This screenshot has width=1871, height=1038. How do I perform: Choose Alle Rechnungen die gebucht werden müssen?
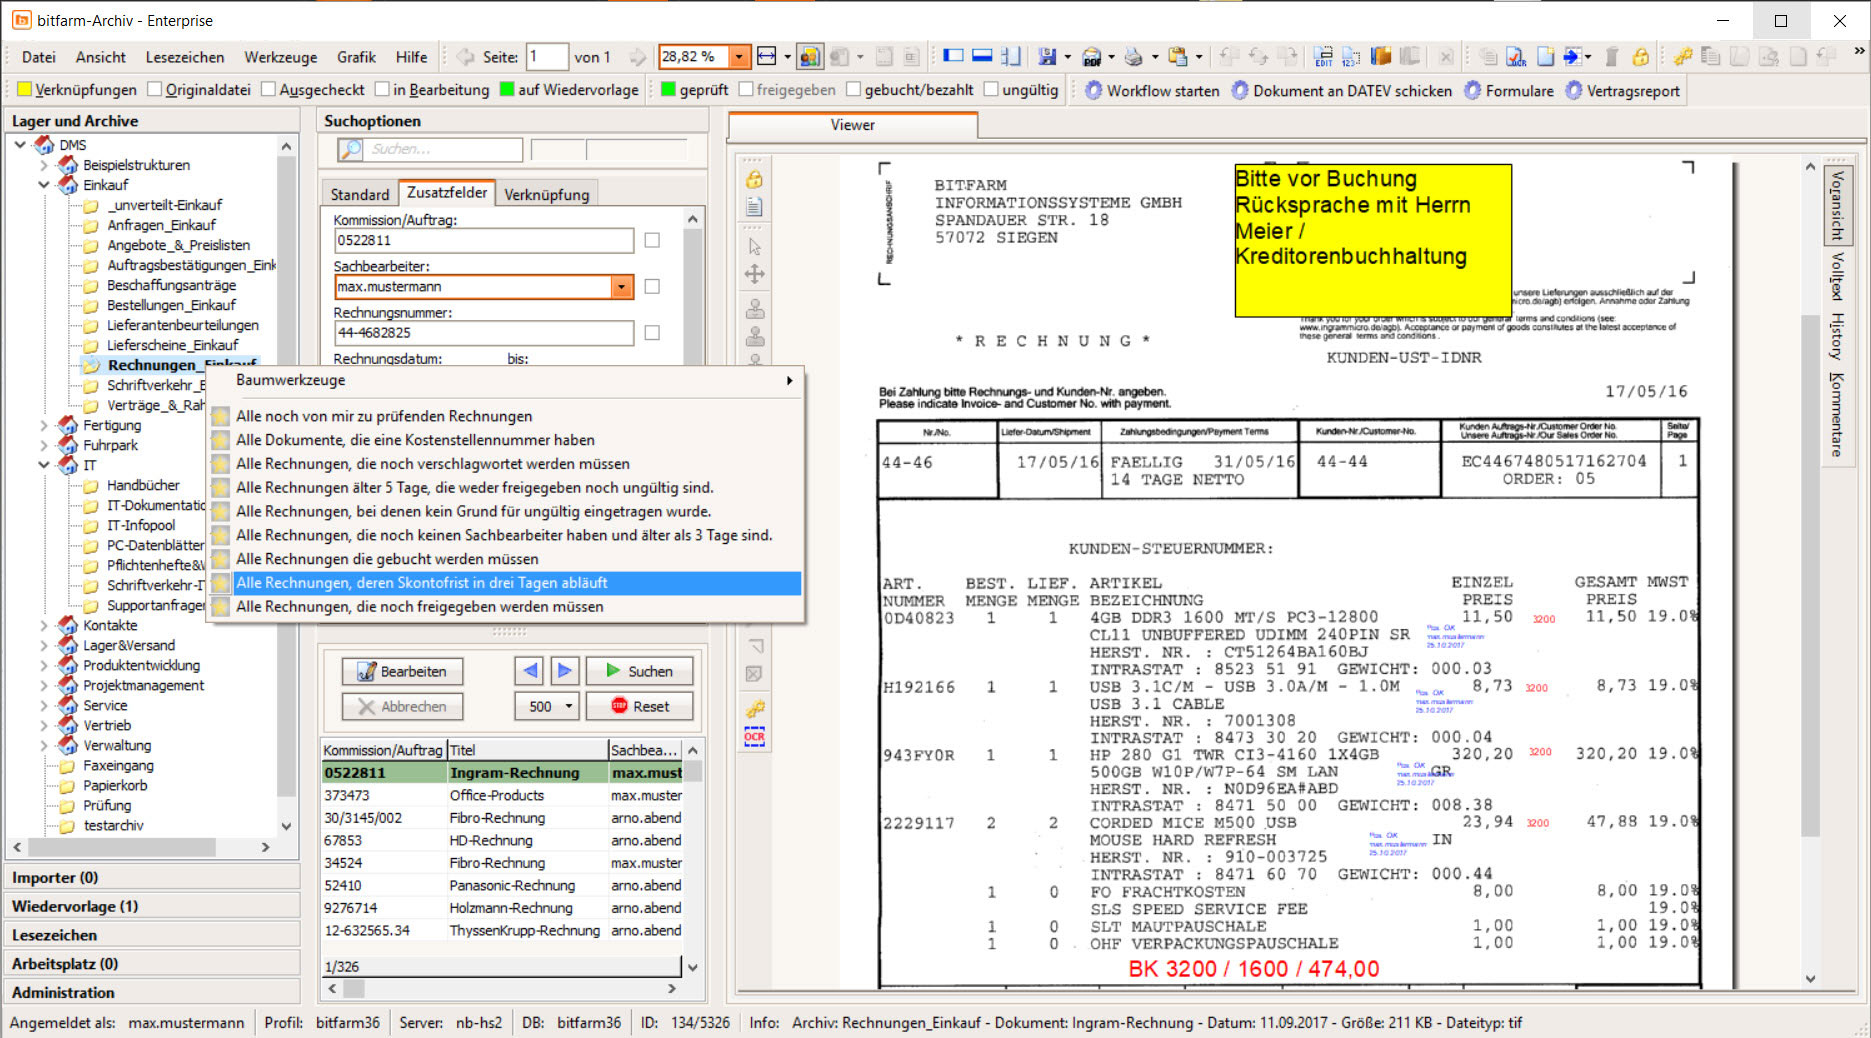click(x=505, y=559)
